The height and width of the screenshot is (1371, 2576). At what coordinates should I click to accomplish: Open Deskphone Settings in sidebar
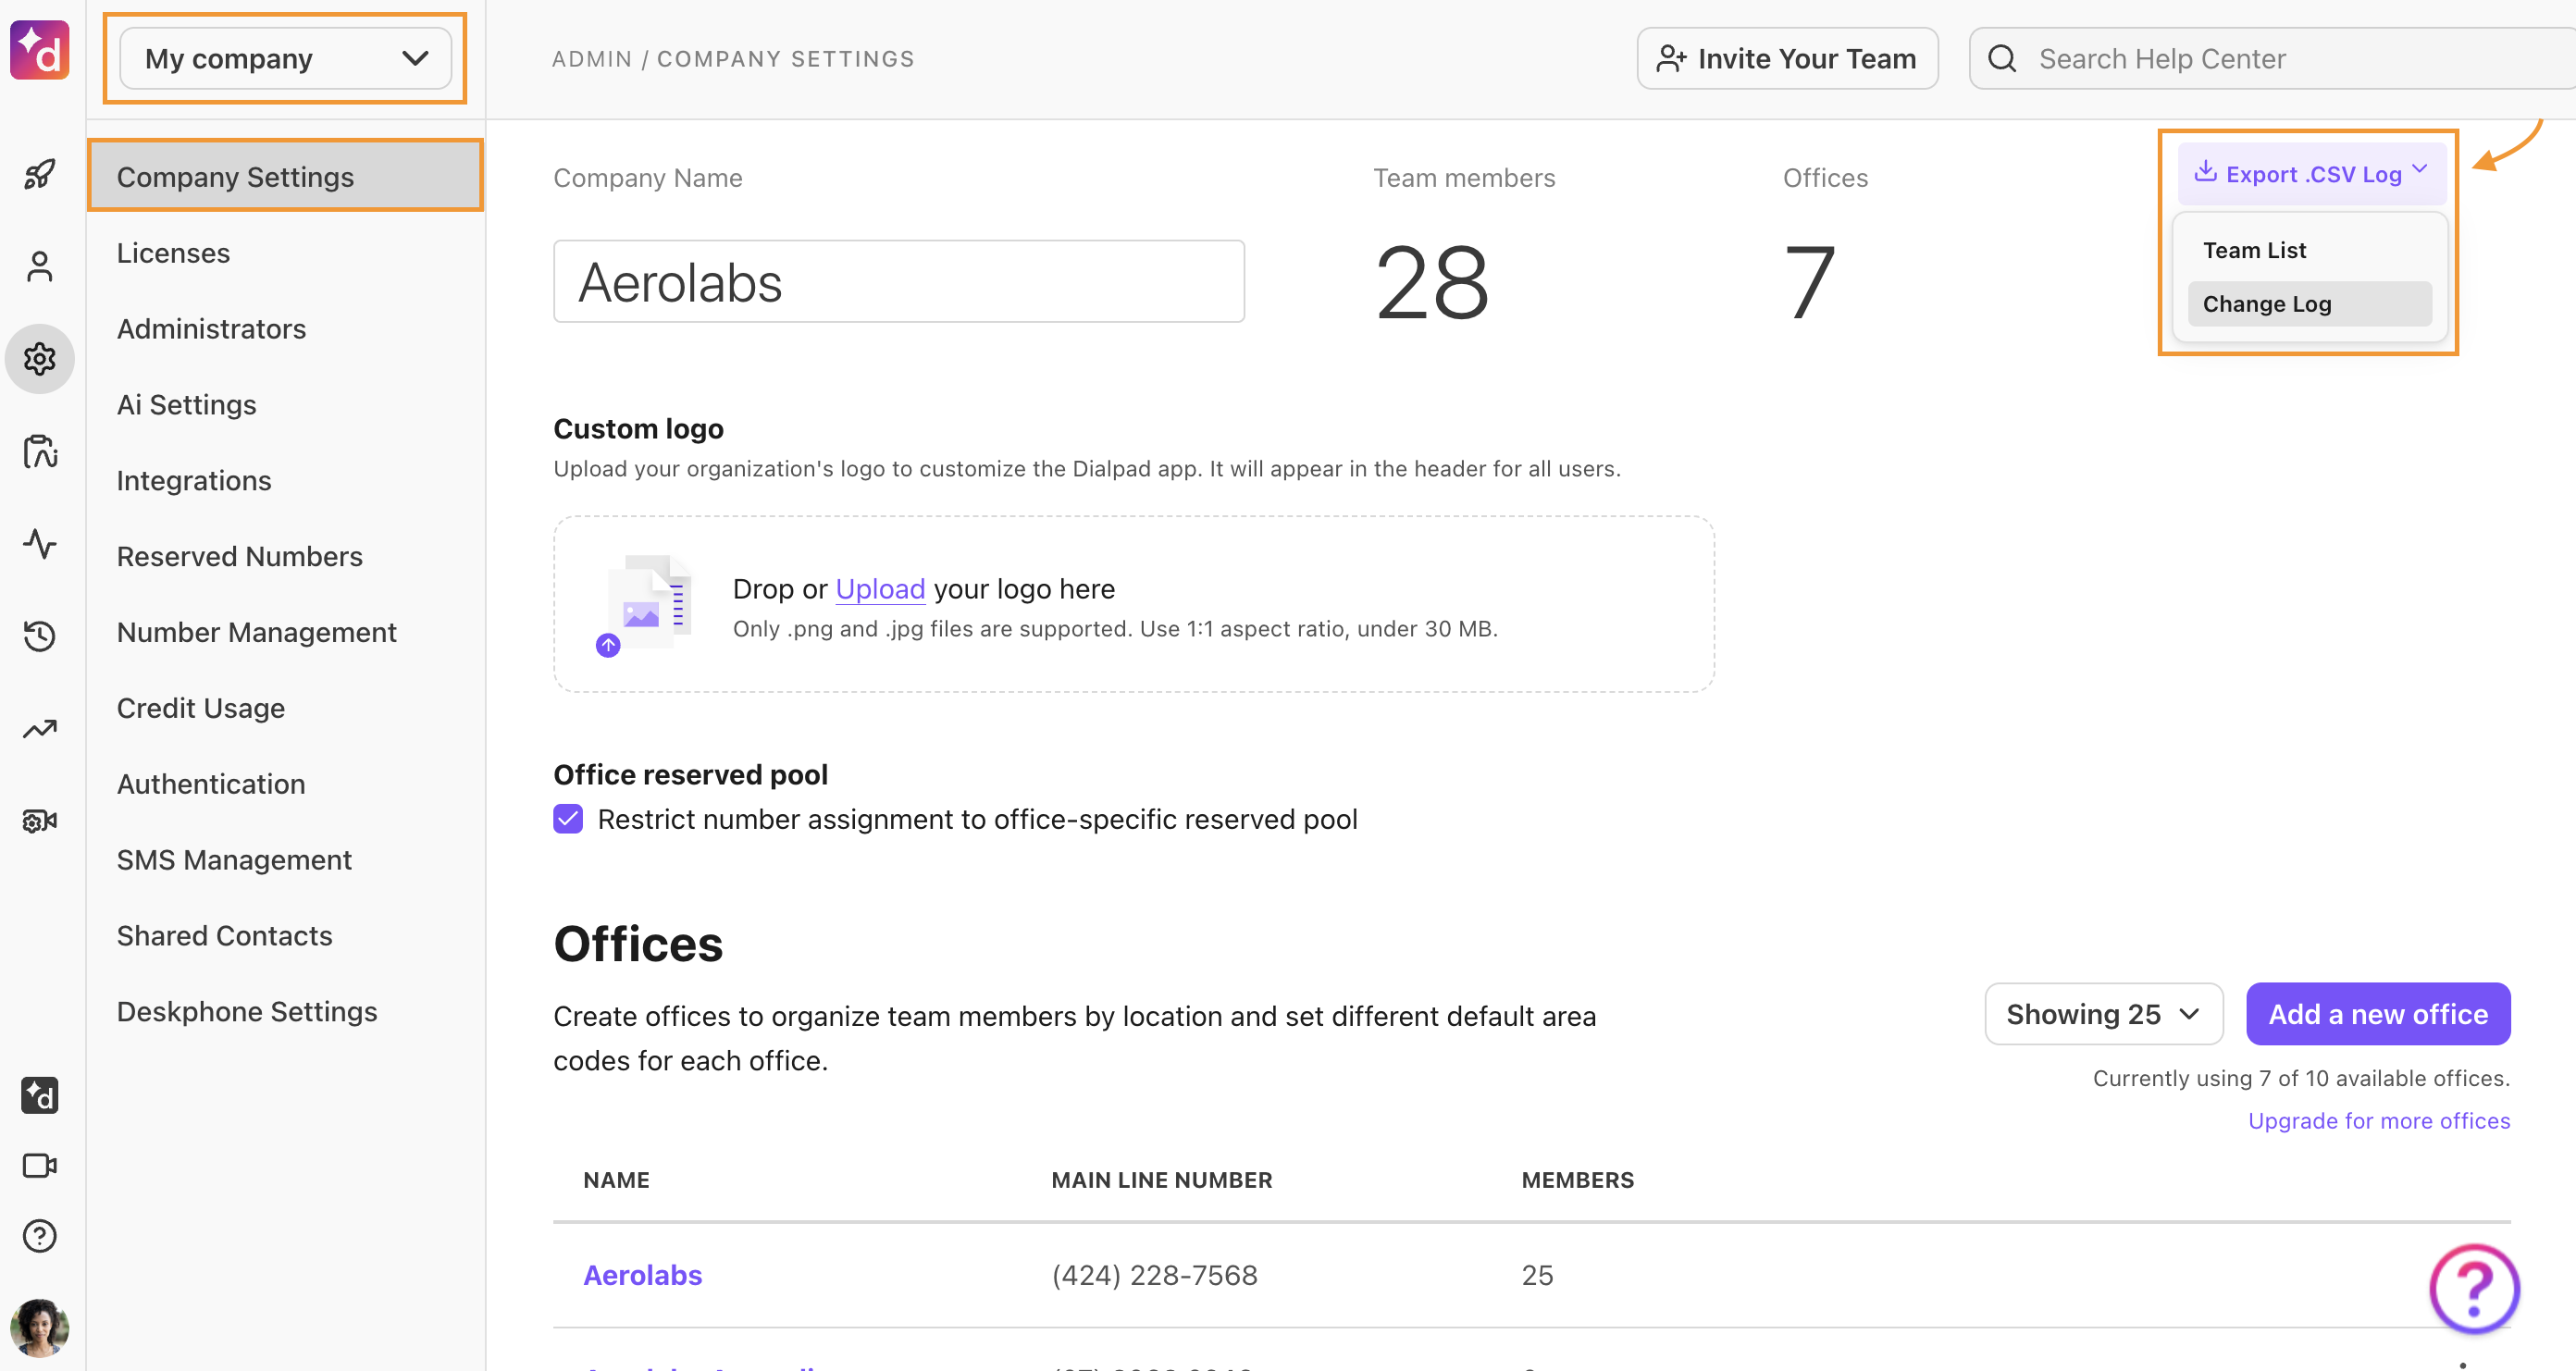tap(247, 1012)
